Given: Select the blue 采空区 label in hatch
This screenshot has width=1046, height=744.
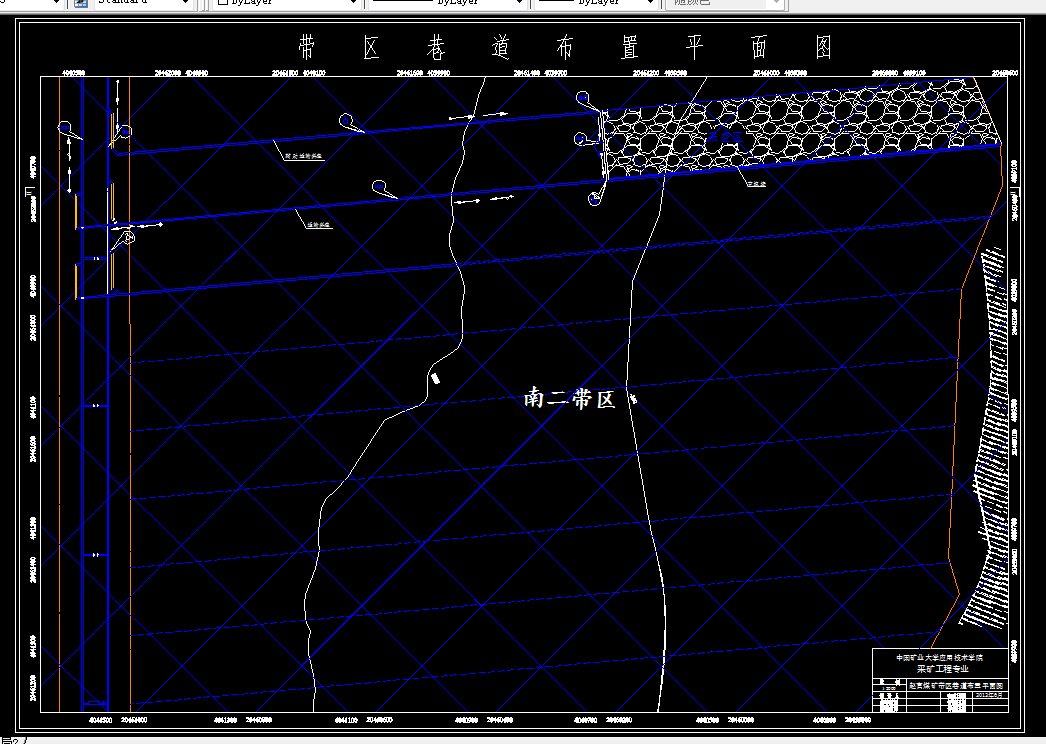Looking at the screenshot, I should click(x=724, y=137).
